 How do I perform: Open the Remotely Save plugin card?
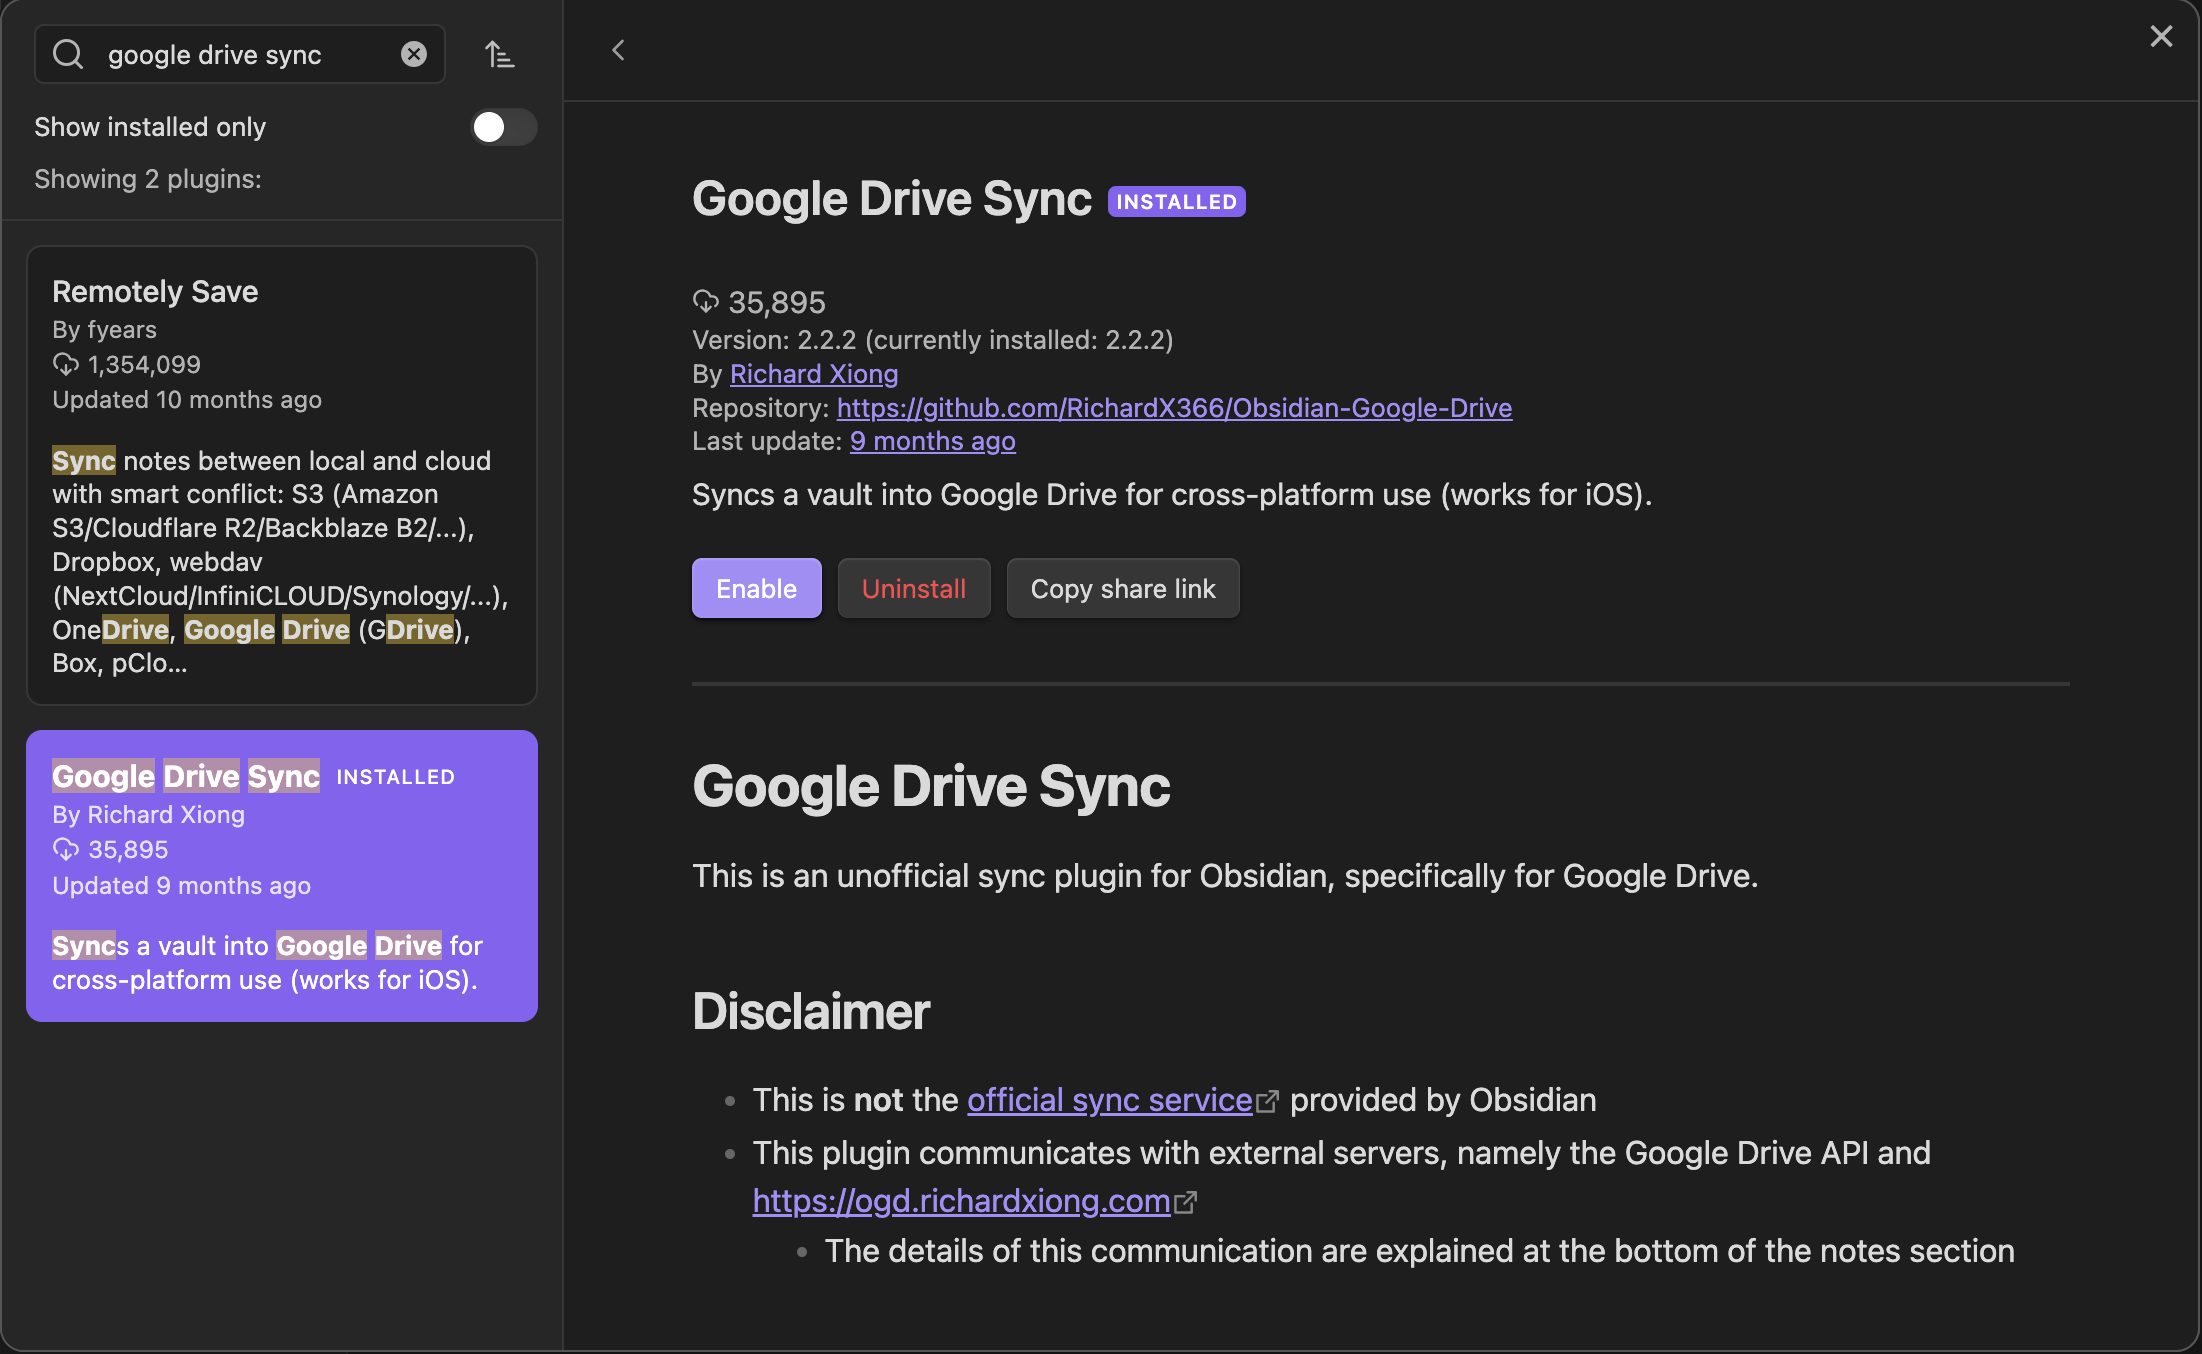click(x=282, y=476)
